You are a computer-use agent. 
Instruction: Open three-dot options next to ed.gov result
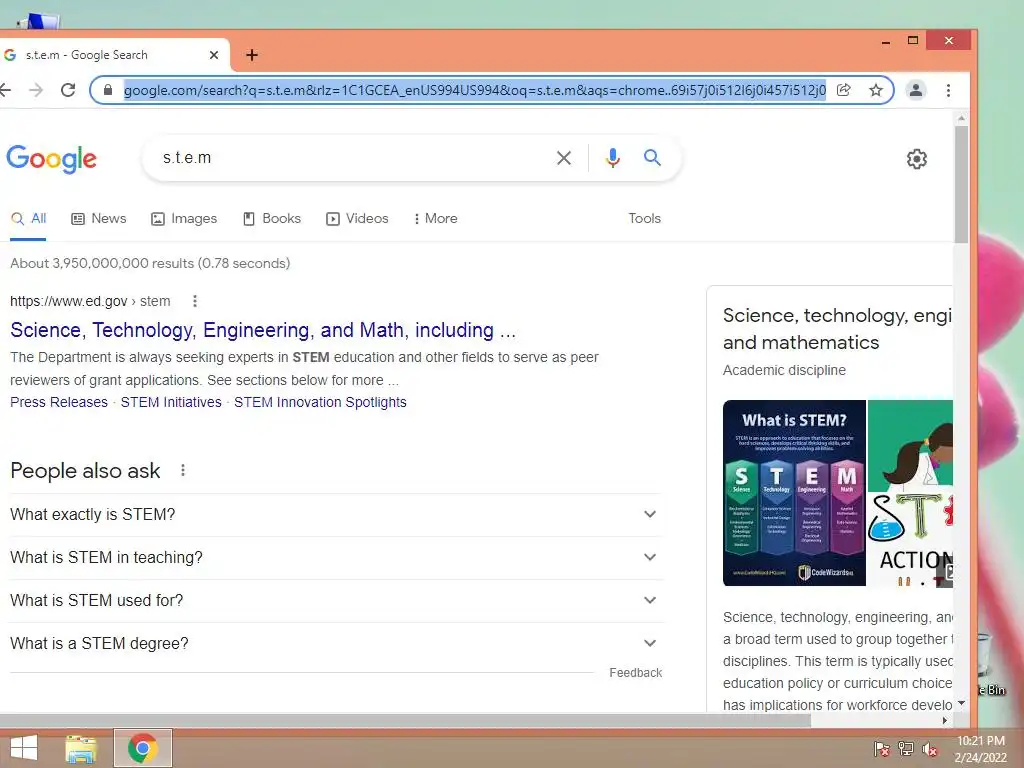195,301
